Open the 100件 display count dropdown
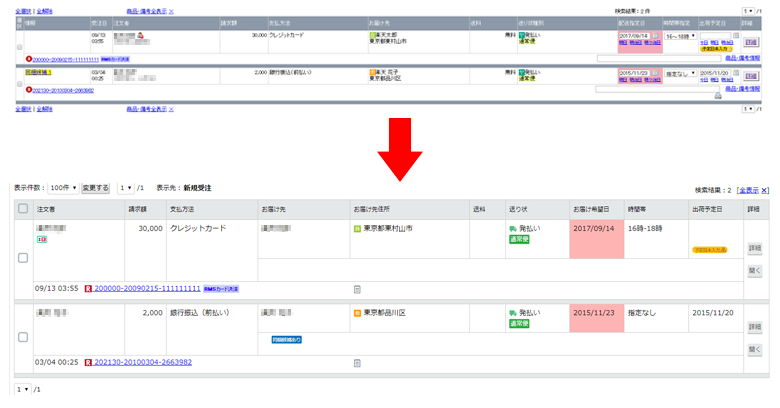 click(62, 188)
